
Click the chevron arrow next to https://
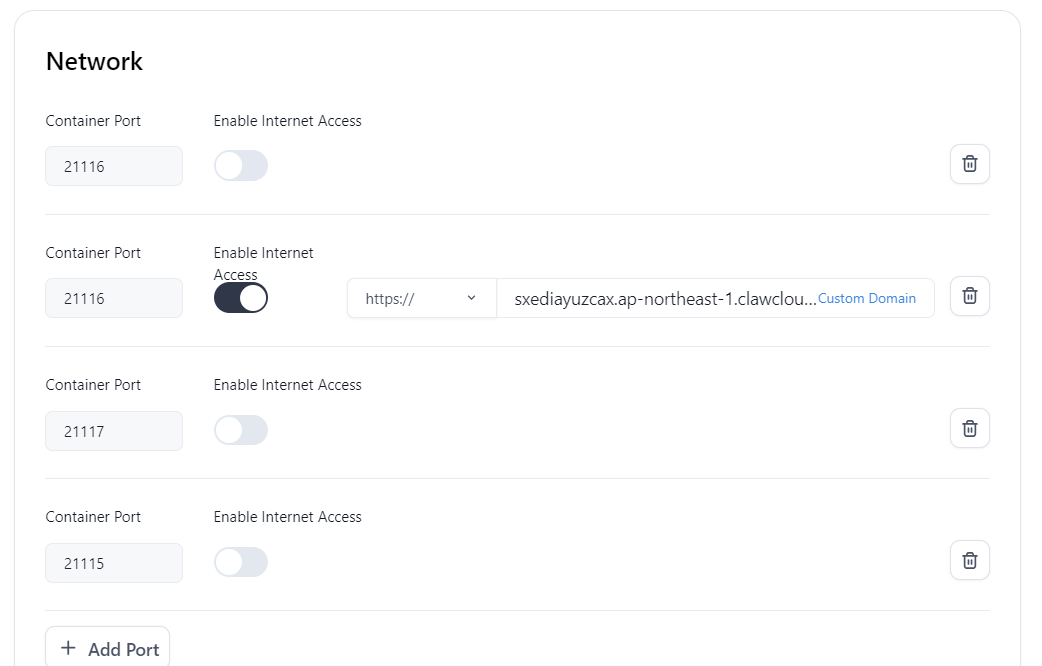point(471,298)
